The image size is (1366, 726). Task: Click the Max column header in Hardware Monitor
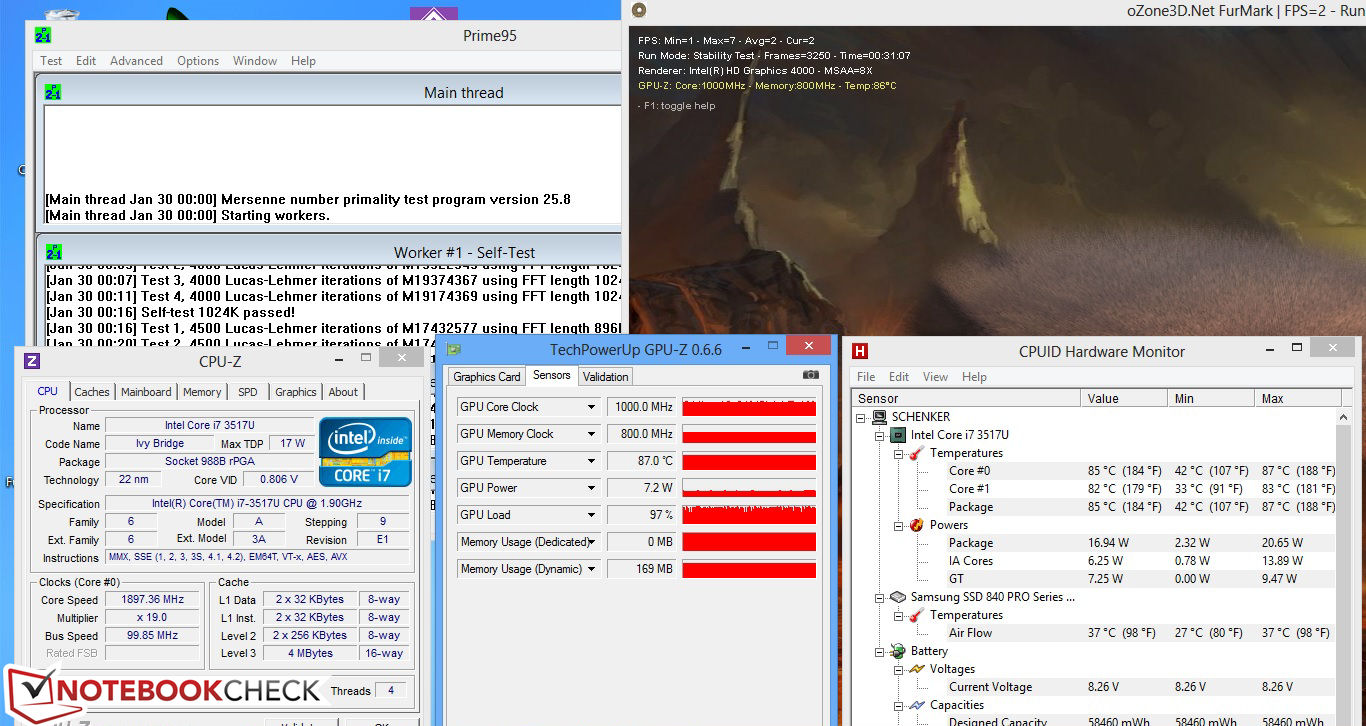click(x=1296, y=398)
